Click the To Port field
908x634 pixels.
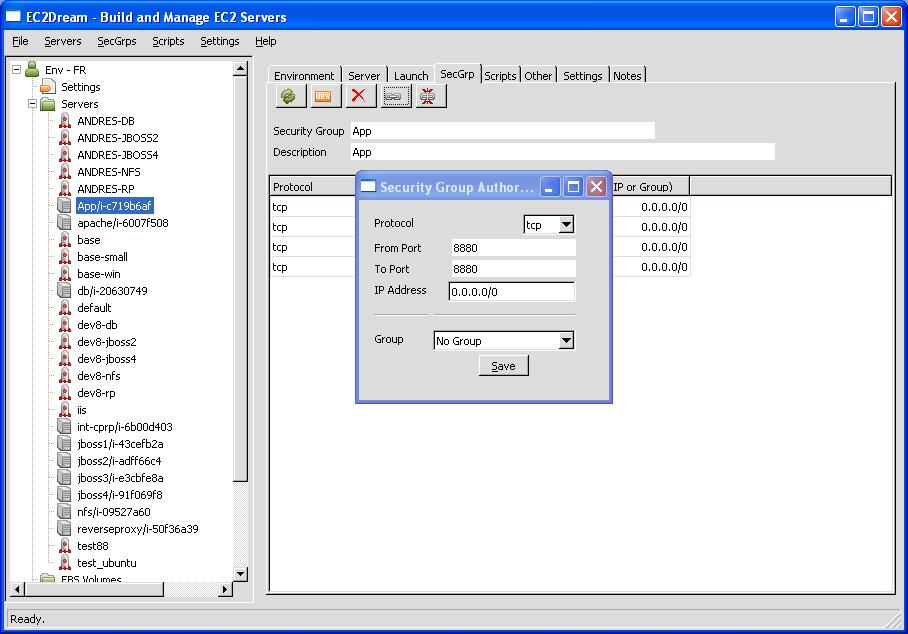pos(513,269)
